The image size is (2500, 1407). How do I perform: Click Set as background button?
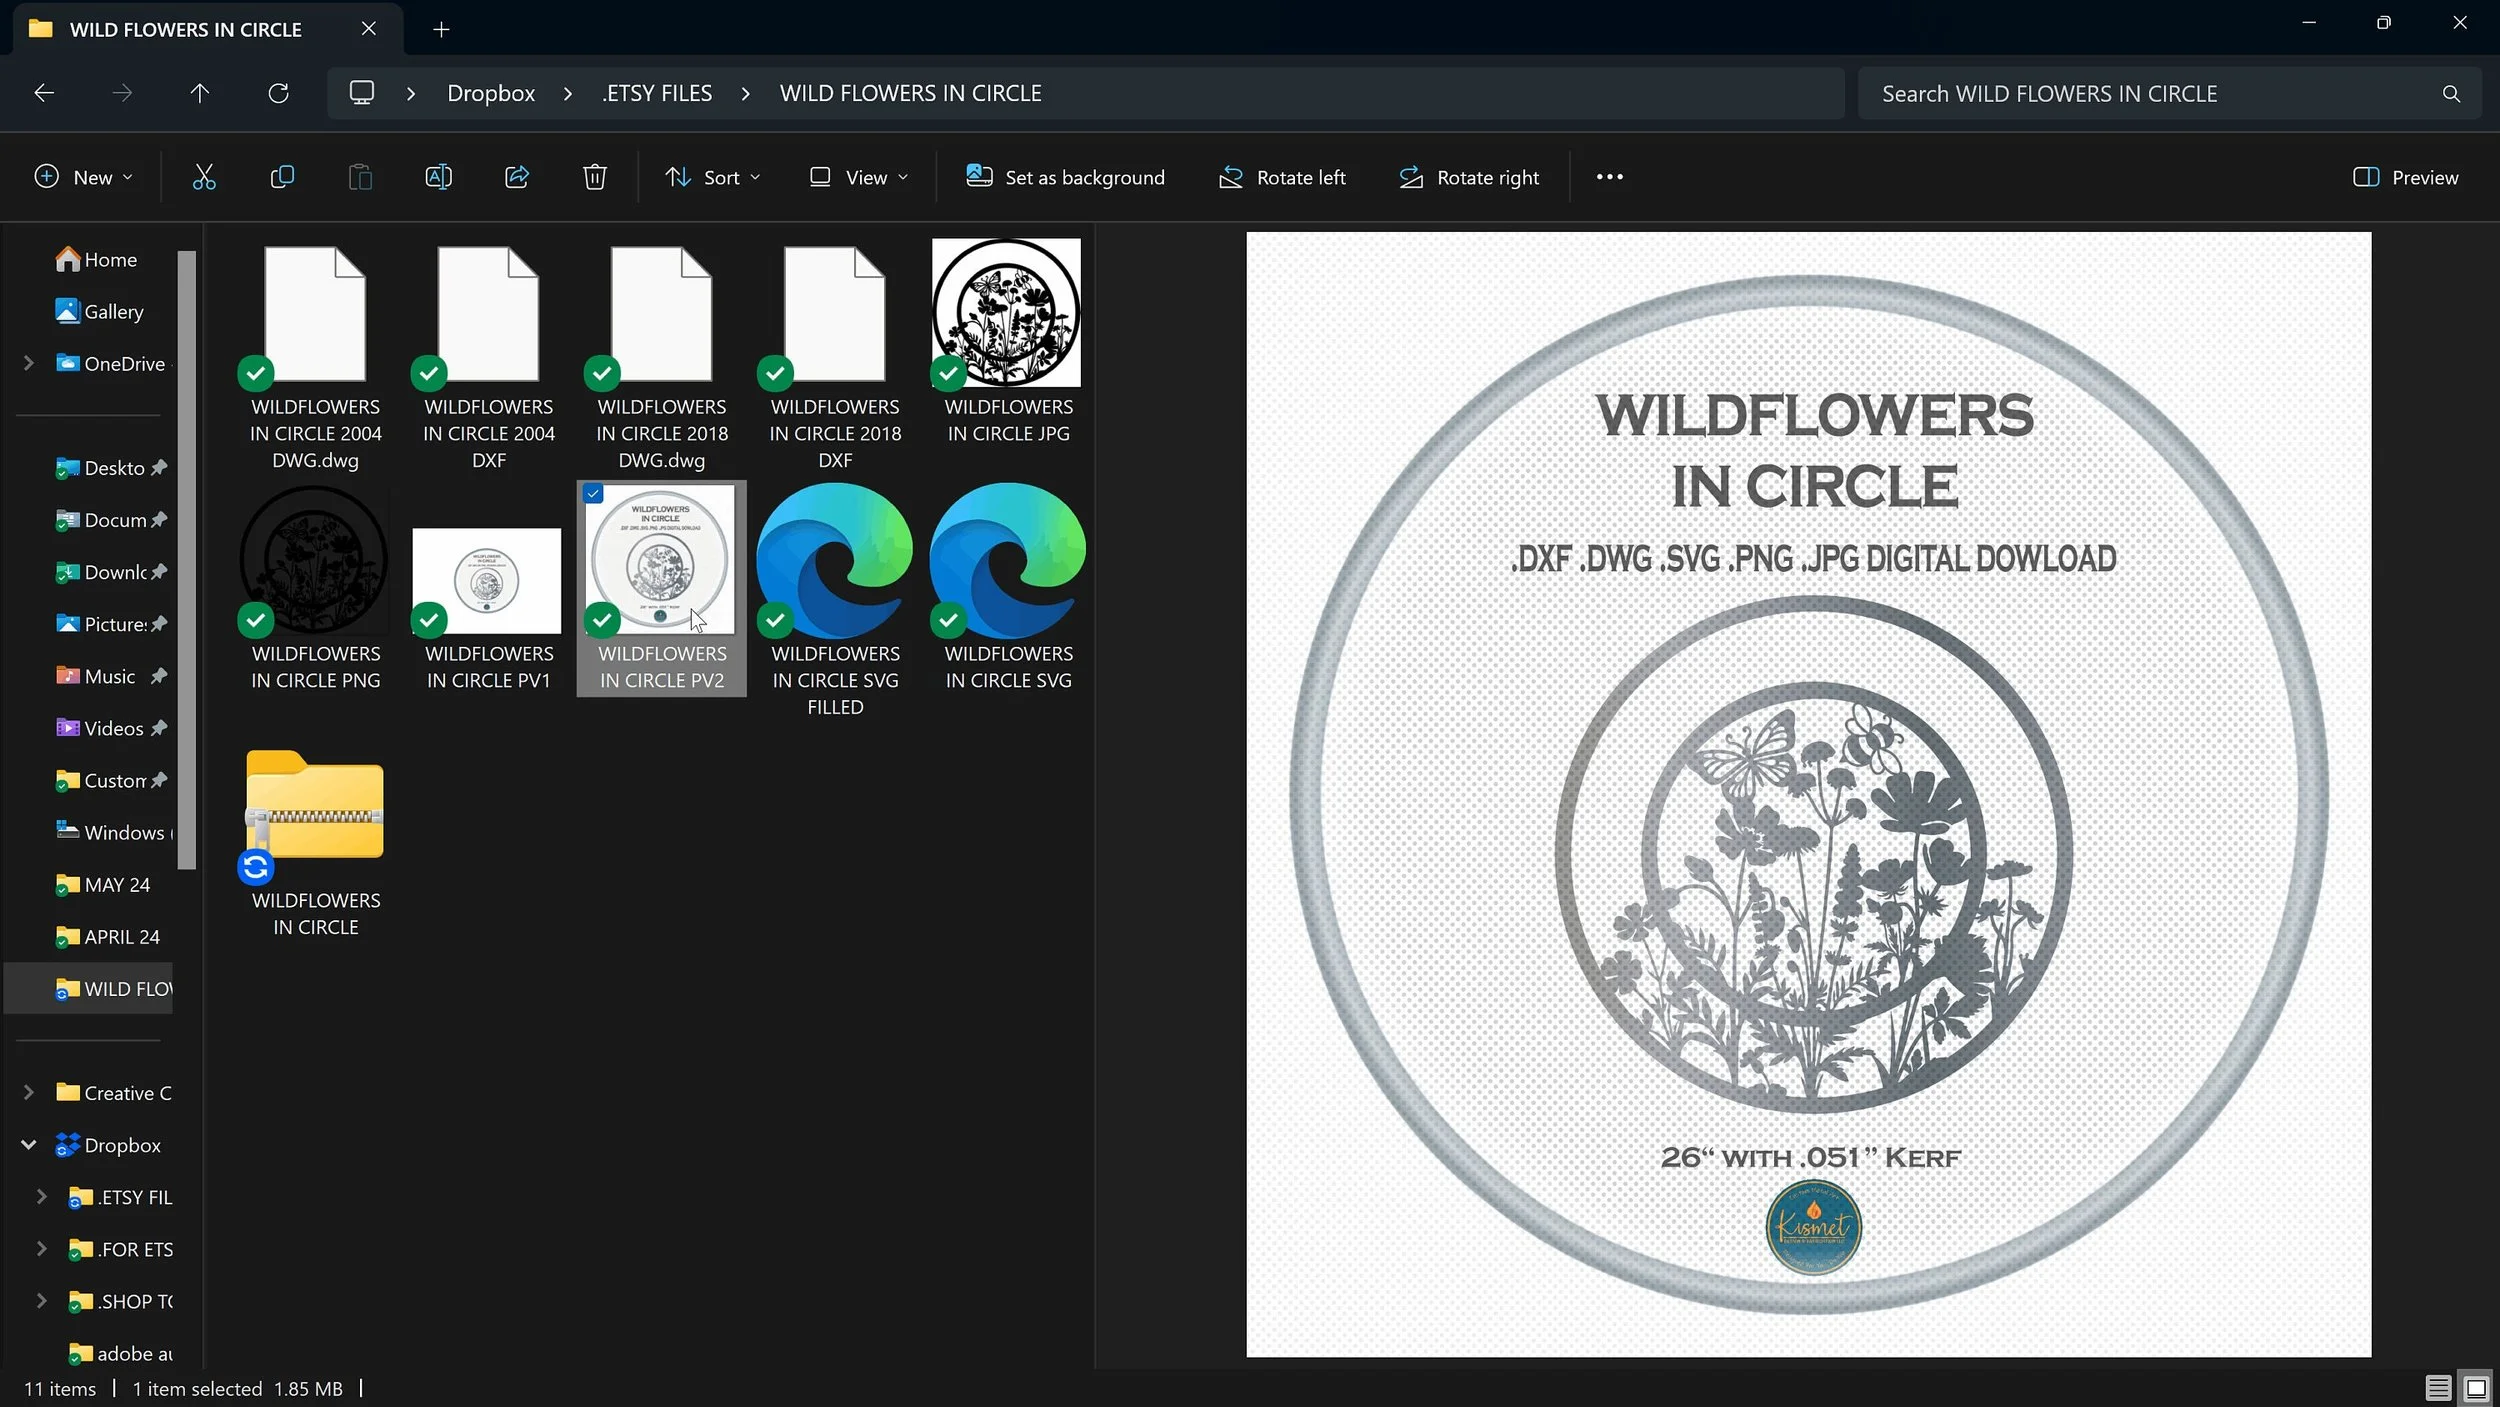pyautogui.click(x=1065, y=178)
